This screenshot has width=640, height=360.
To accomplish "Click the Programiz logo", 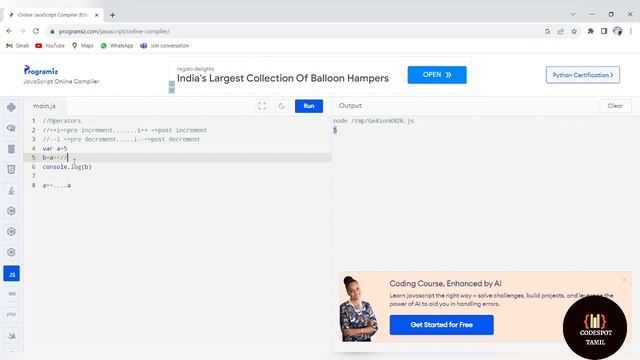I will pyautogui.click(x=41, y=71).
